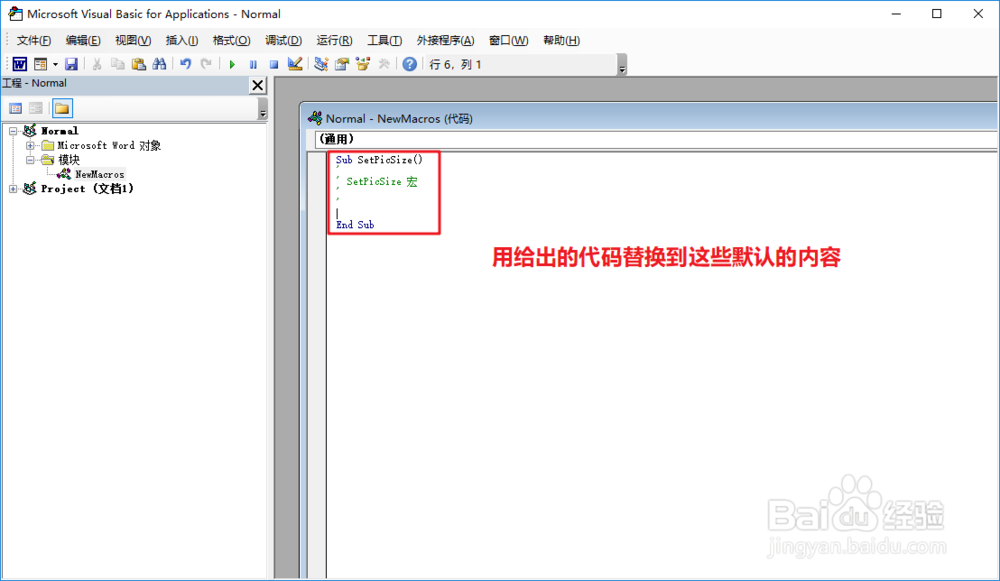Open the 工具(T) menu
The height and width of the screenshot is (581, 1000).
(385, 40)
